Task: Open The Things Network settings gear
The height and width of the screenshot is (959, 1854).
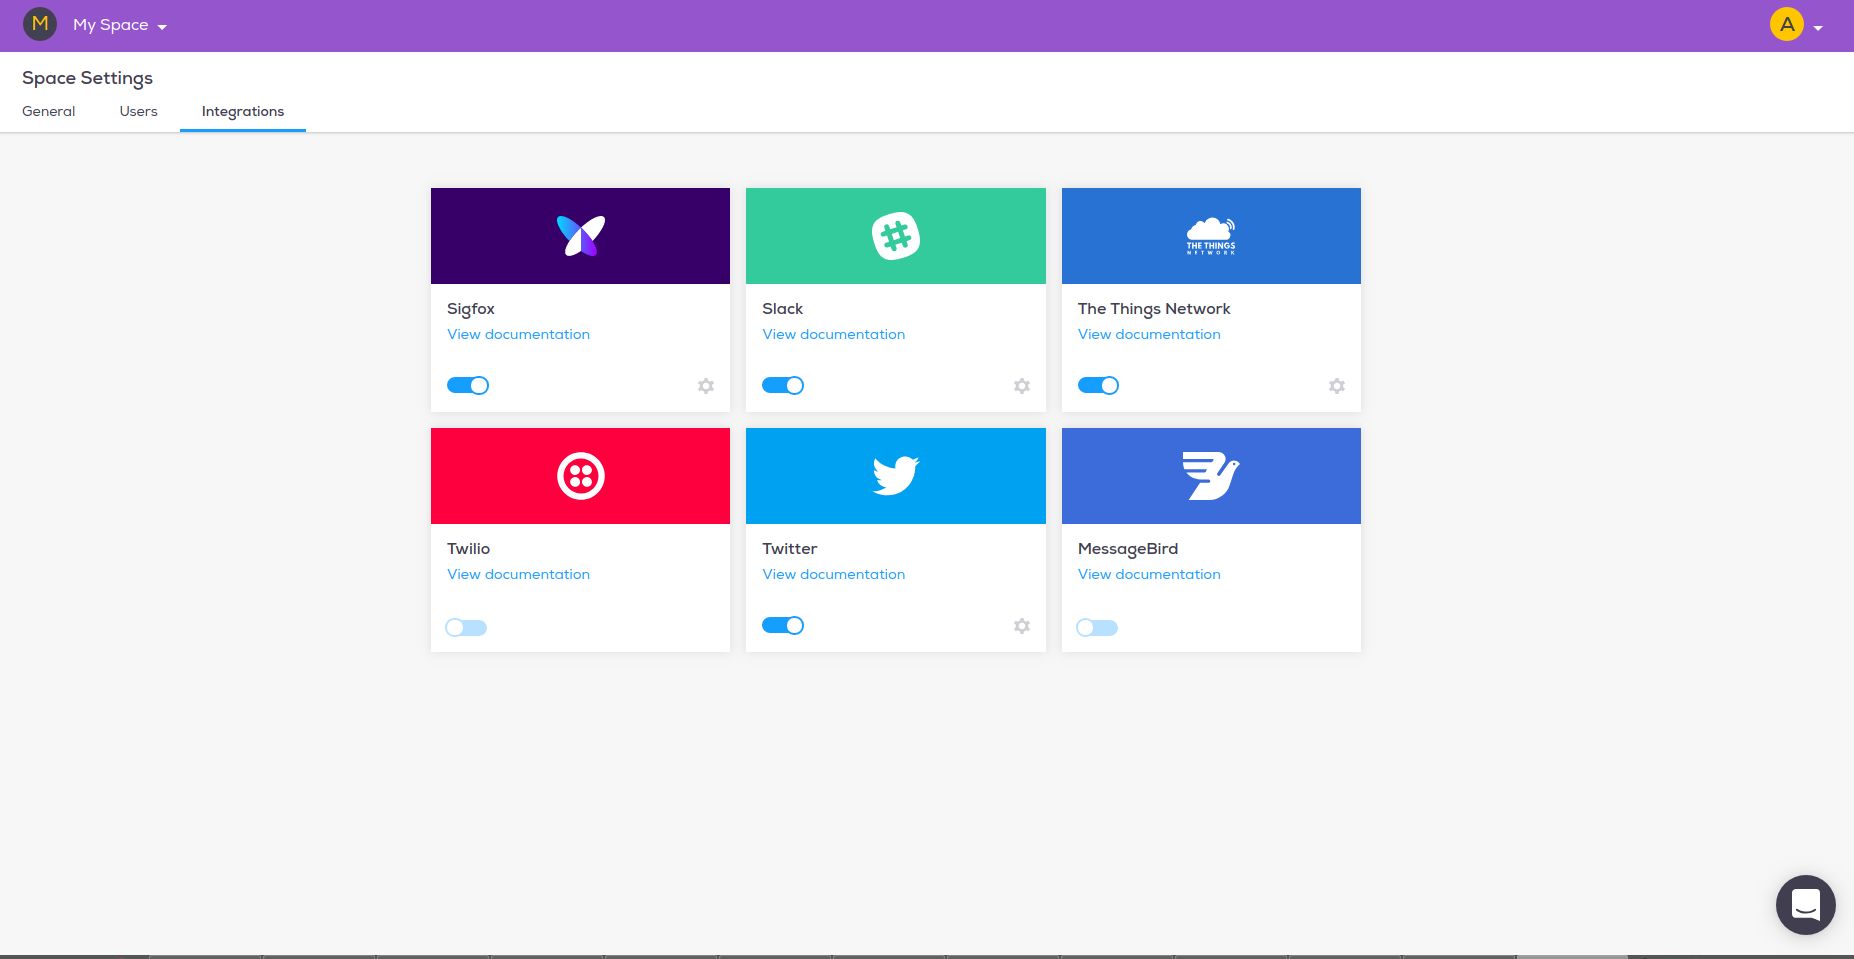Action: tap(1337, 386)
